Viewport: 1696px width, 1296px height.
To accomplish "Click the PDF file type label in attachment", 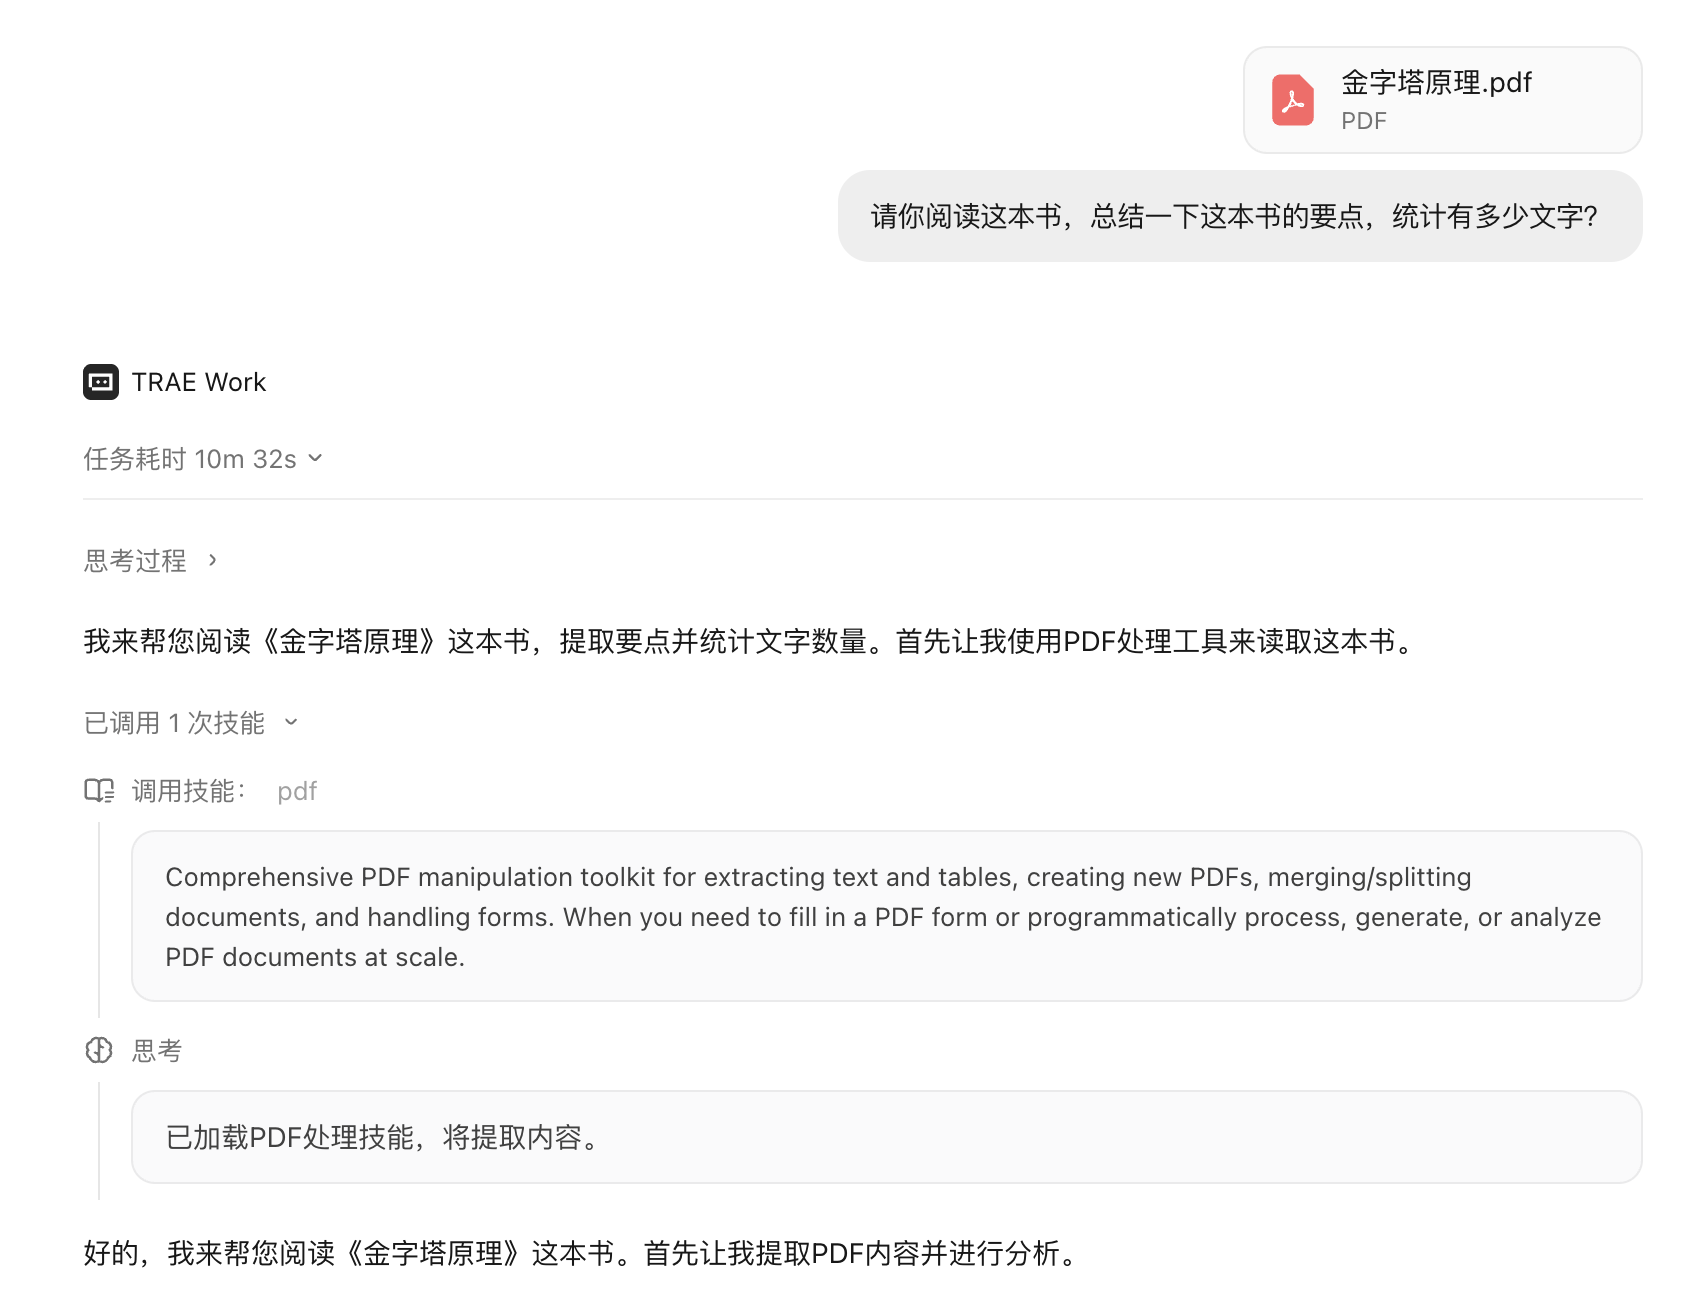I will click(1364, 121).
